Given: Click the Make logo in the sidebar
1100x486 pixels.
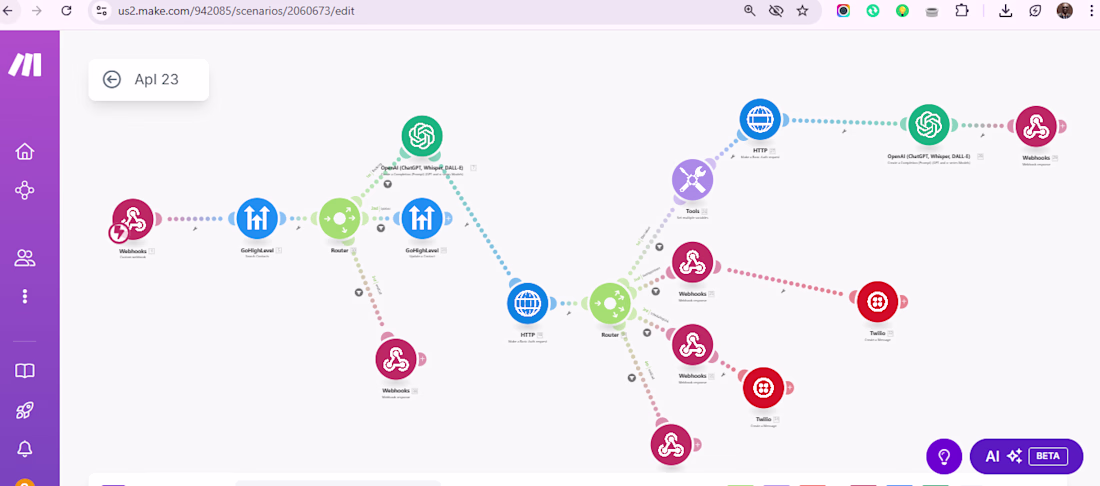Looking at the screenshot, I should point(25,65).
